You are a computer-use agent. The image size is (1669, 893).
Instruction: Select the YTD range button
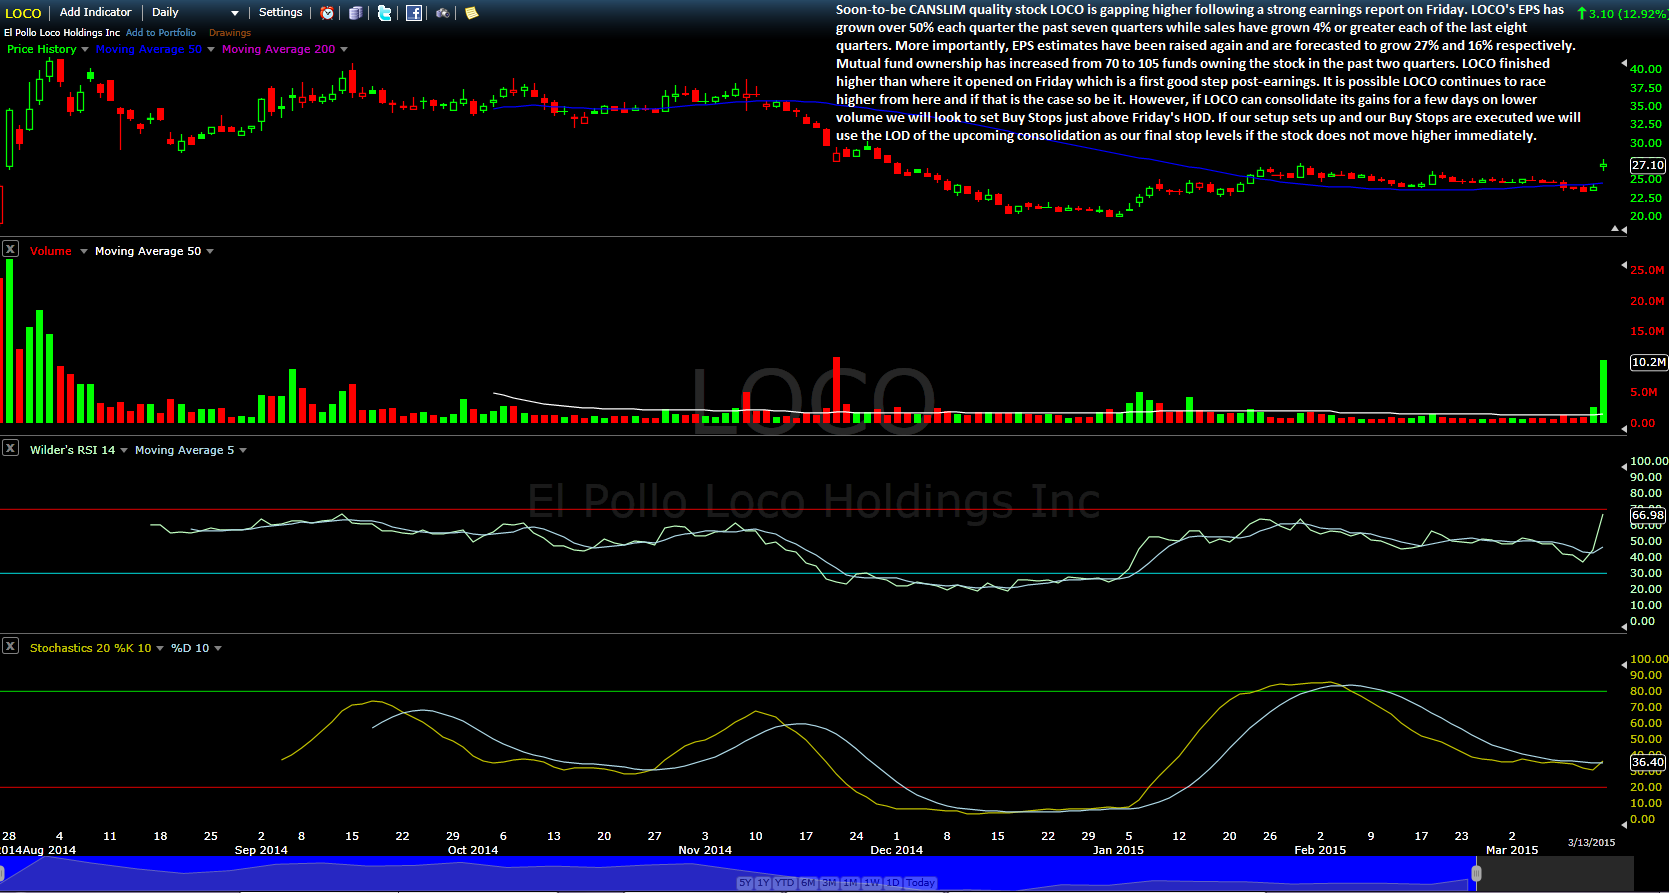pos(785,882)
